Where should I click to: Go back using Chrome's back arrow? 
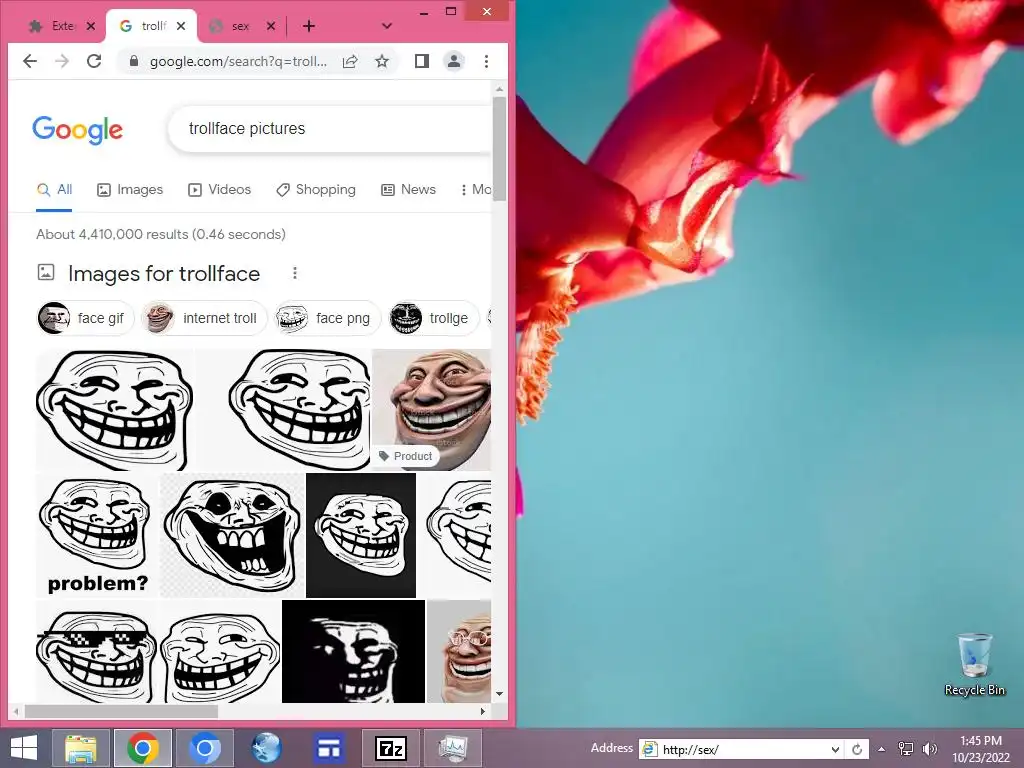point(30,61)
